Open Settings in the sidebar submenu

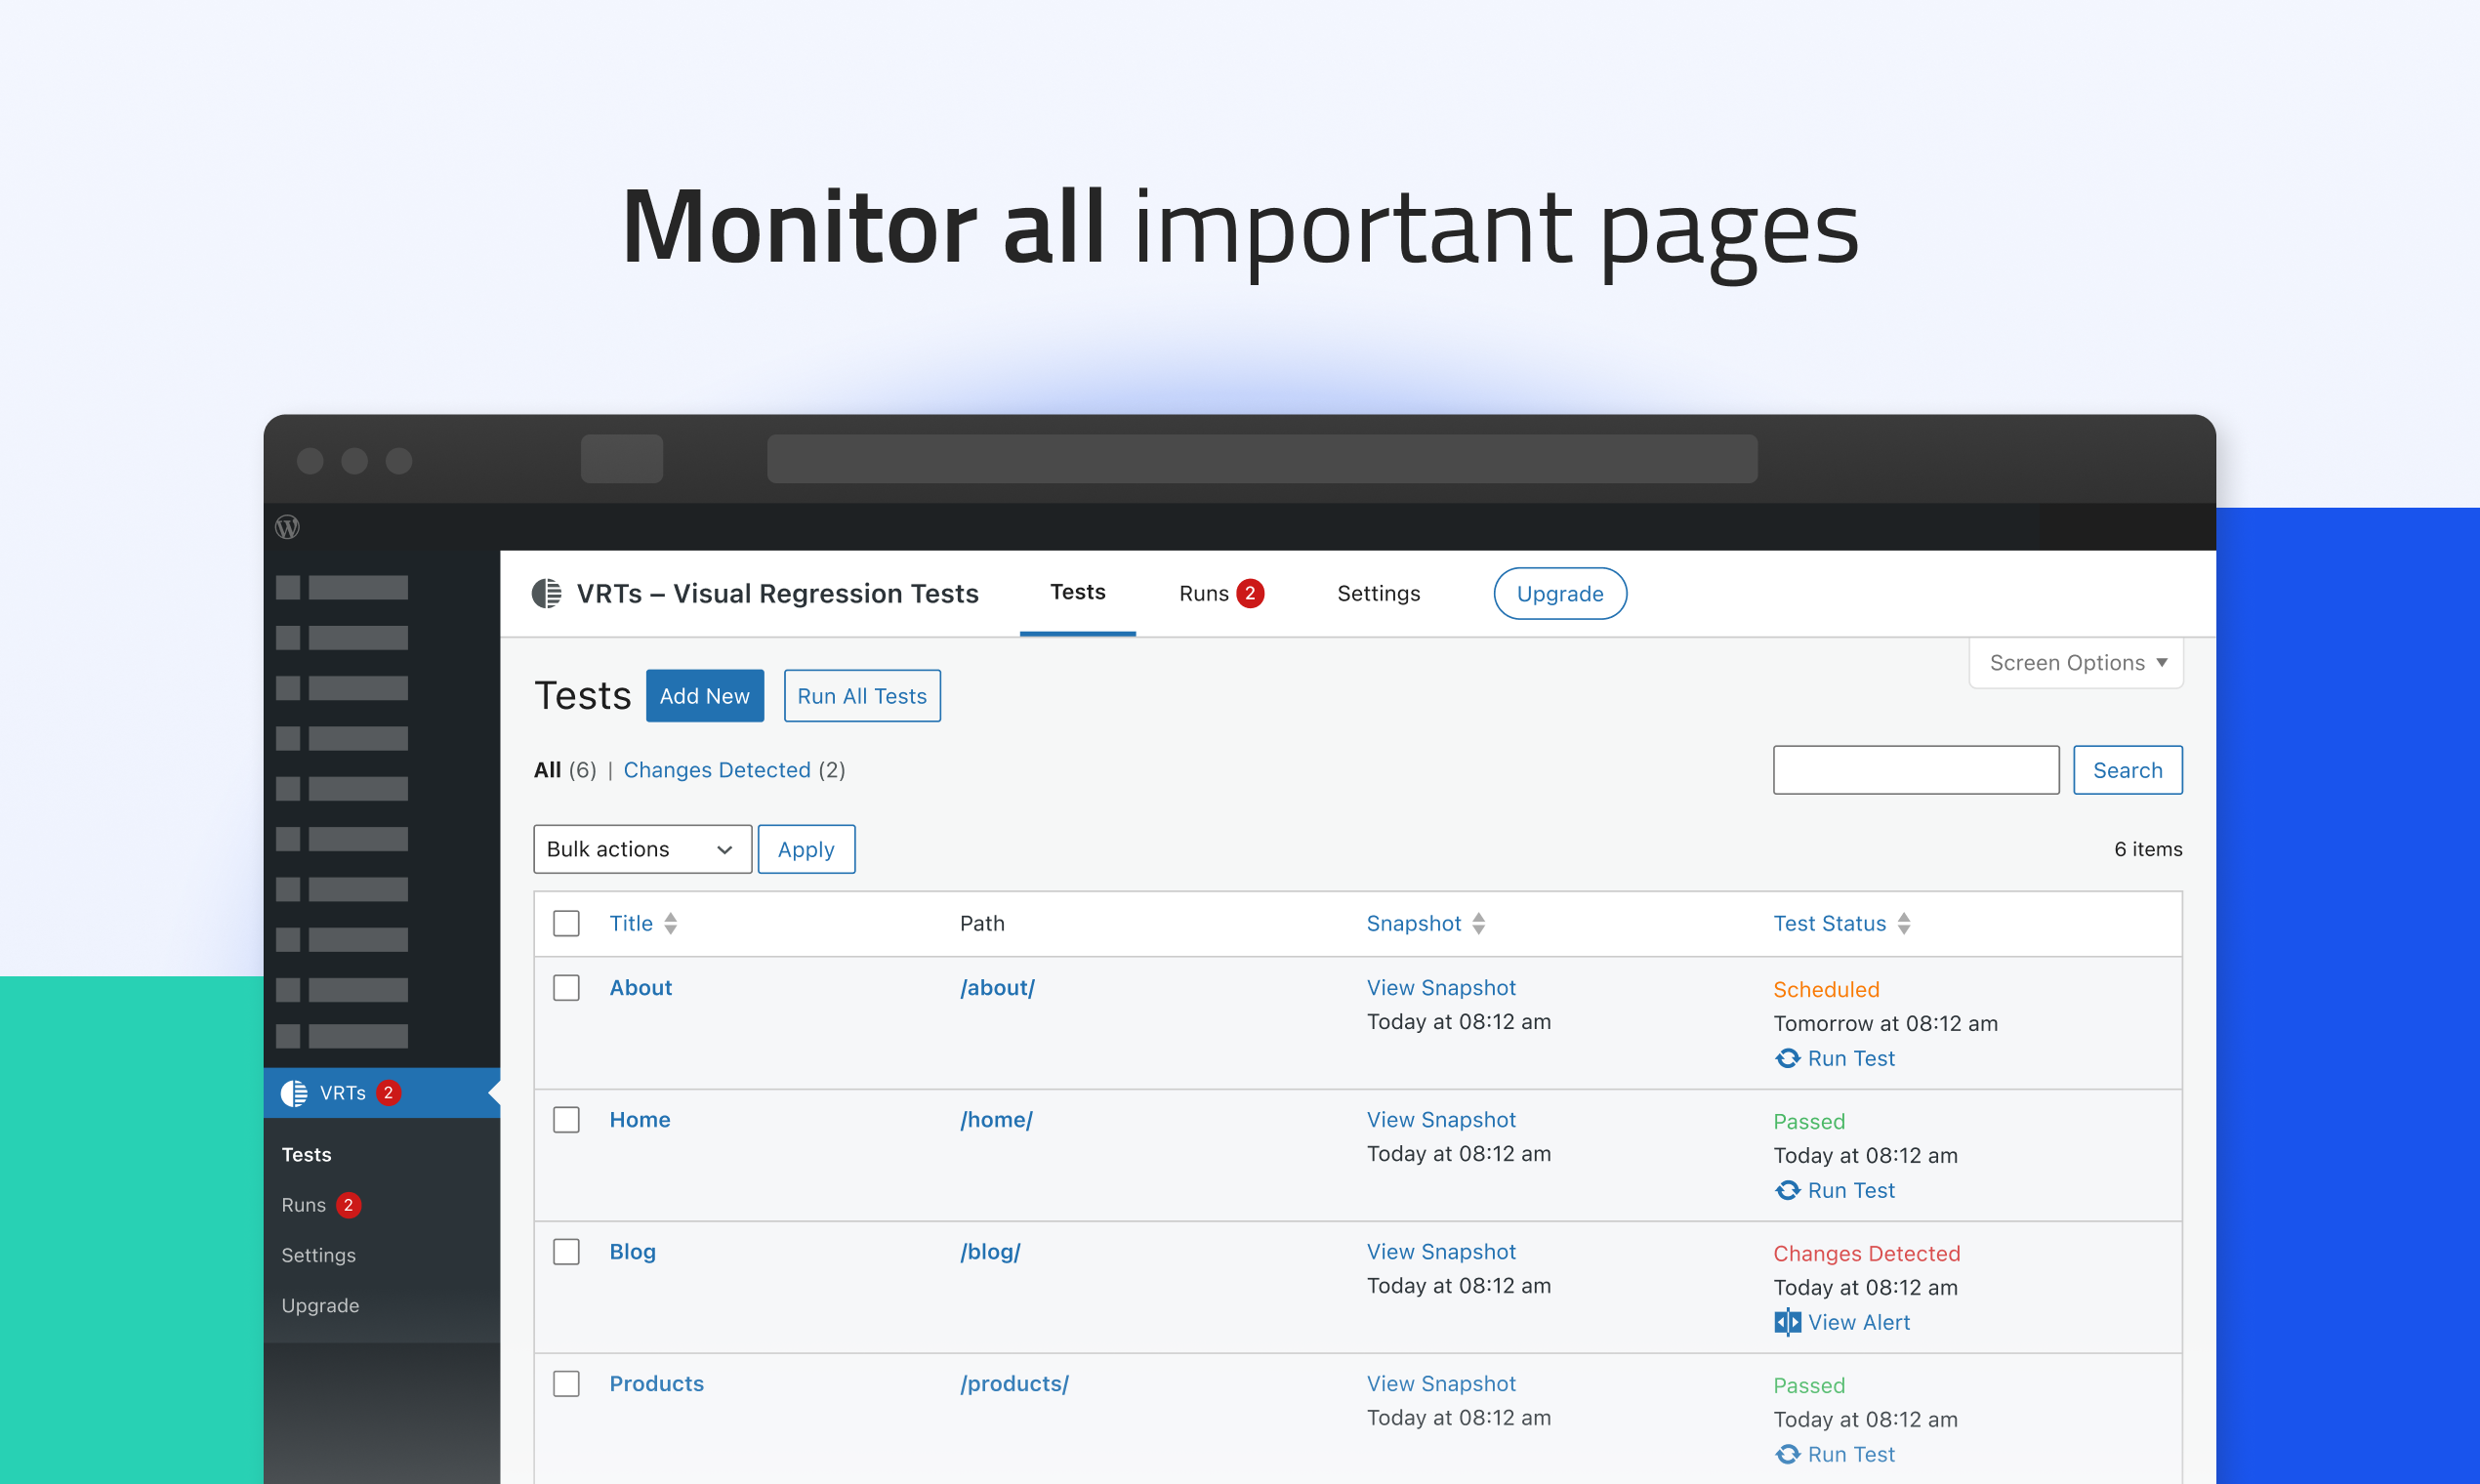pos(318,1255)
